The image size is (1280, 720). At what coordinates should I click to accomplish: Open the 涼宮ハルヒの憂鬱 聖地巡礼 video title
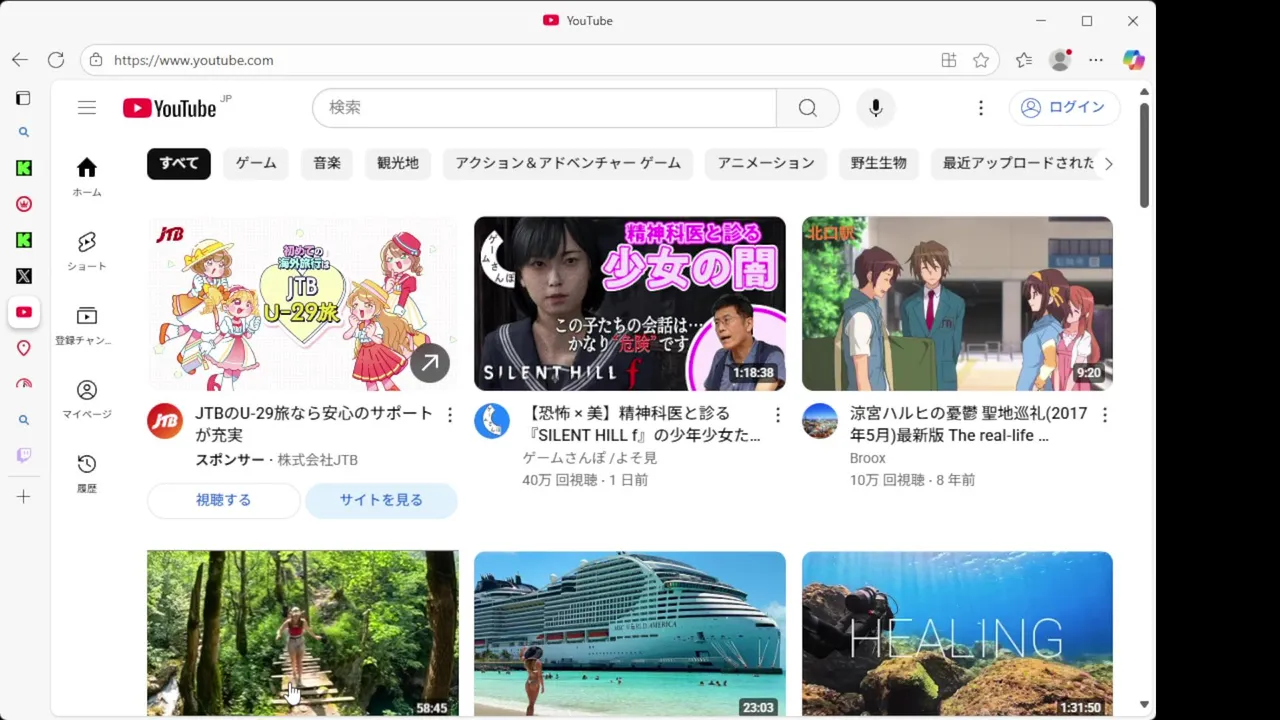click(968, 424)
